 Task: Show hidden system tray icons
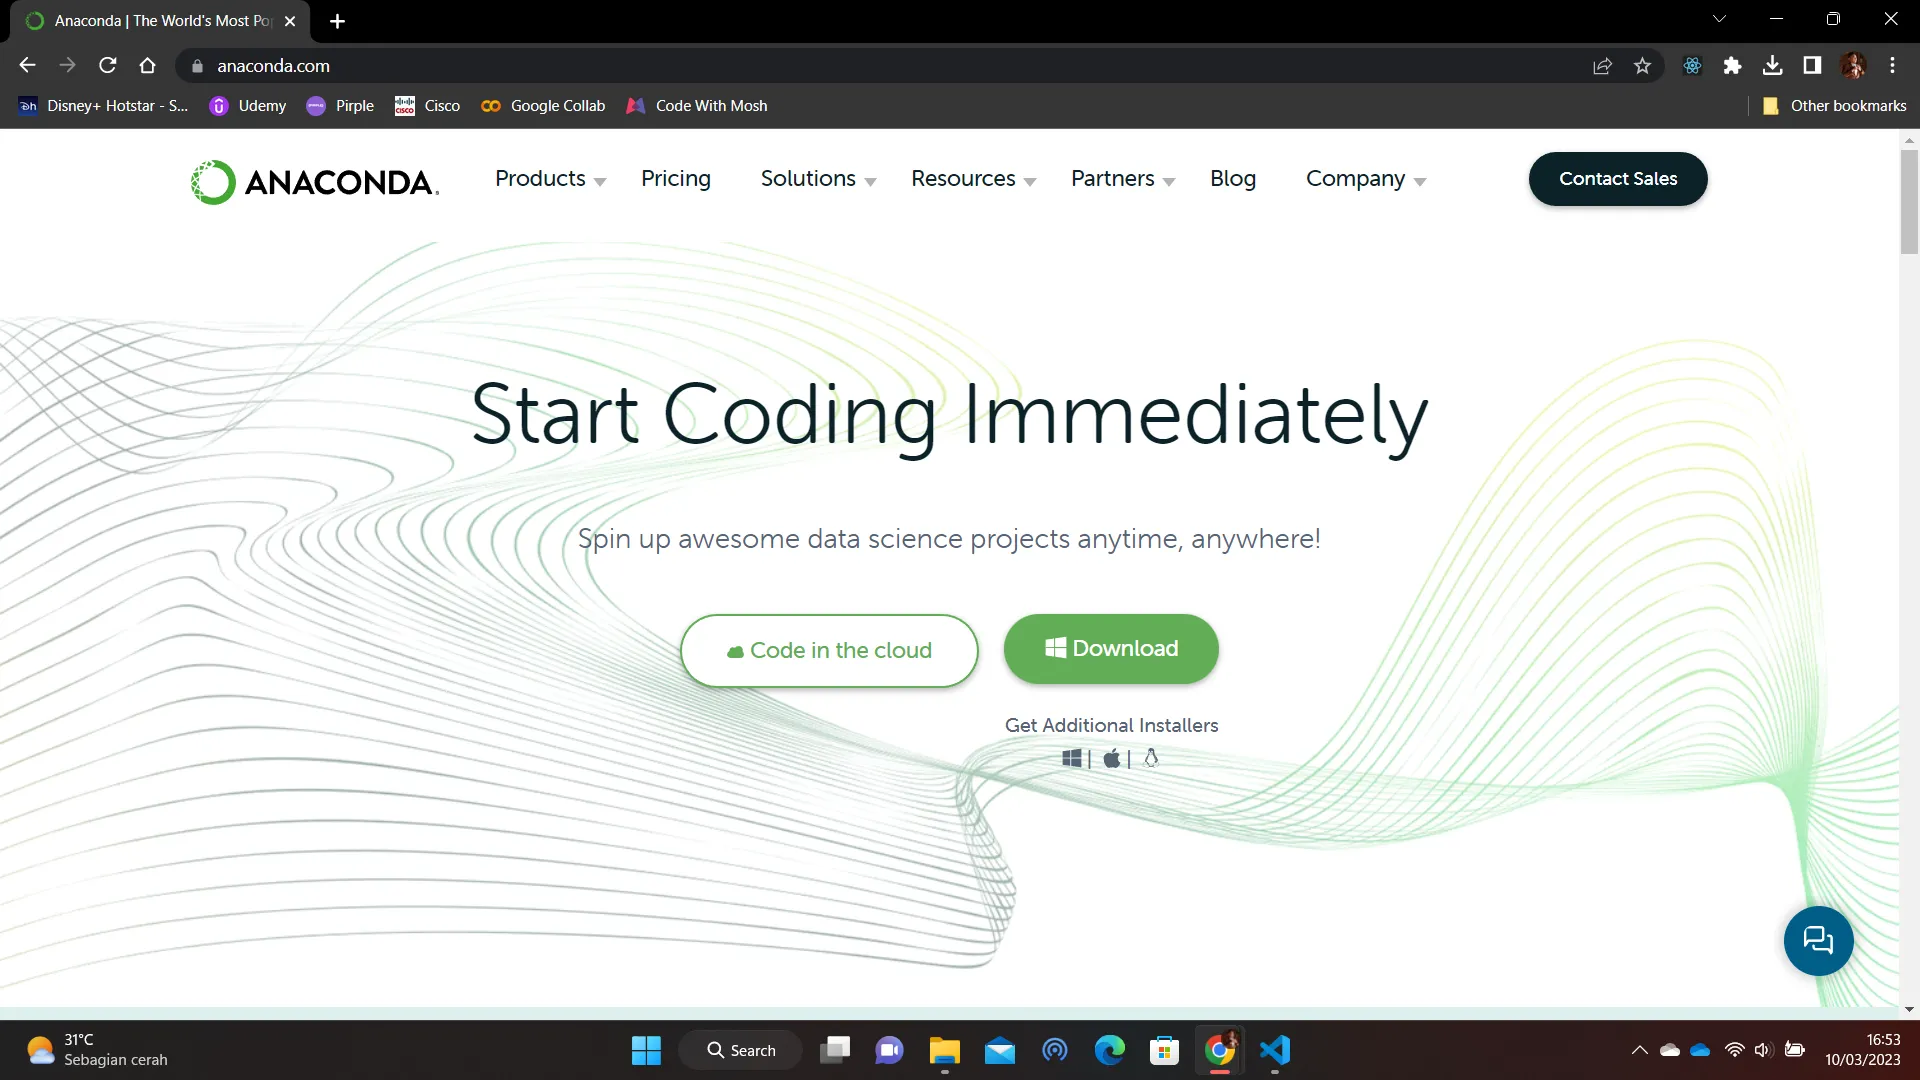point(1639,1050)
